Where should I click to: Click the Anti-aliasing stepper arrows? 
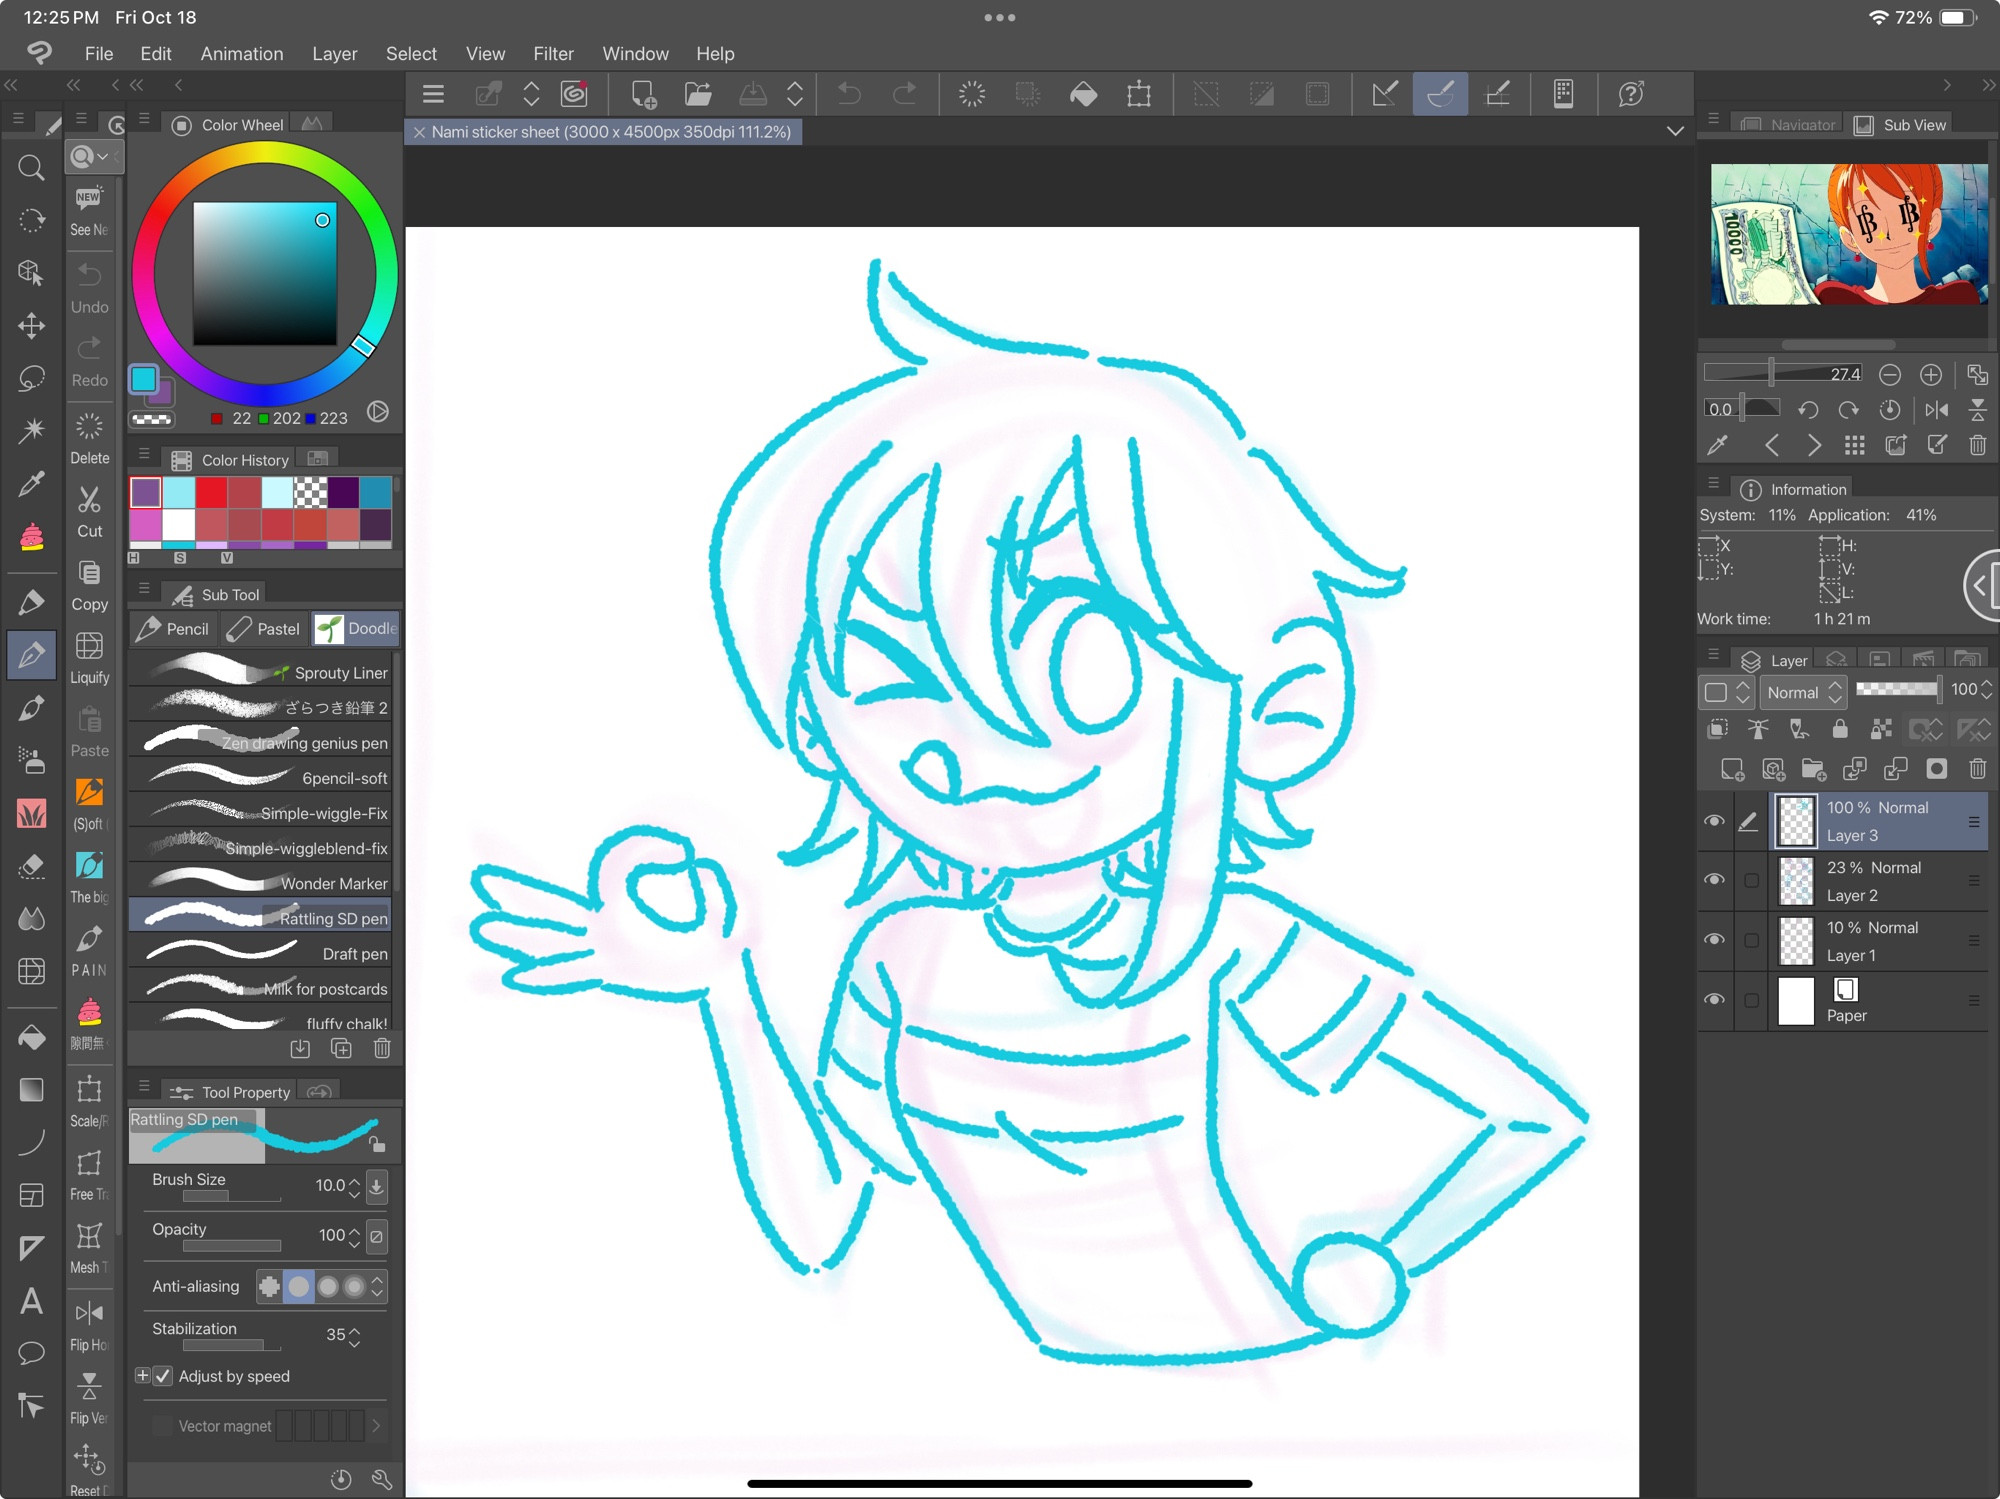pyautogui.click(x=377, y=1287)
